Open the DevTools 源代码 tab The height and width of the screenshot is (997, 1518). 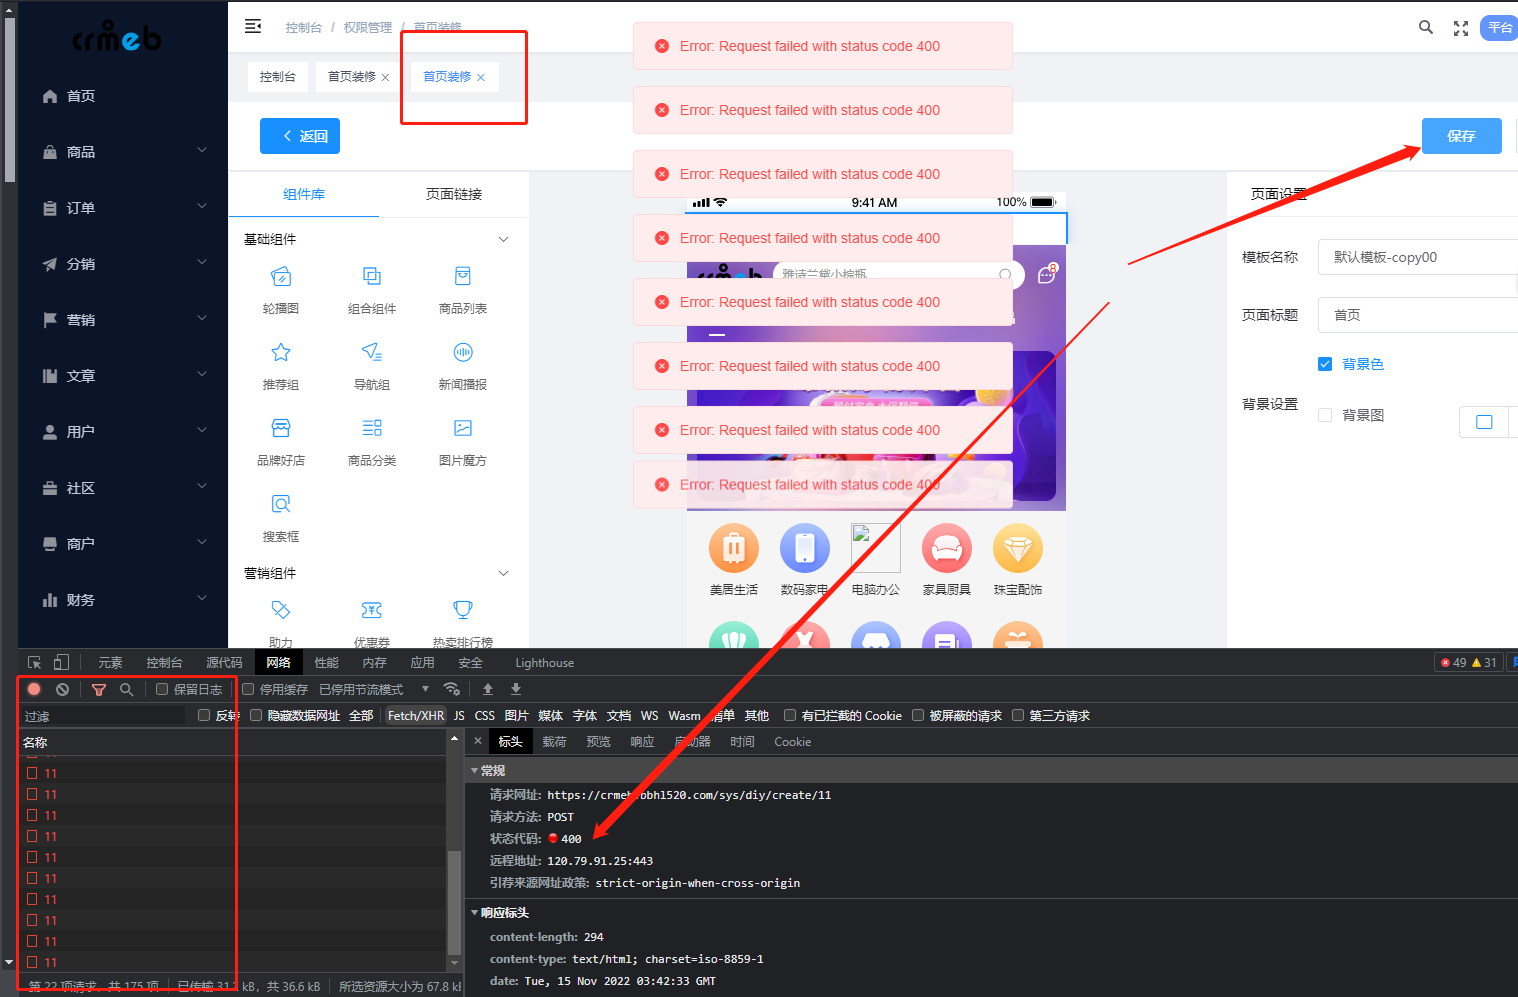click(224, 663)
